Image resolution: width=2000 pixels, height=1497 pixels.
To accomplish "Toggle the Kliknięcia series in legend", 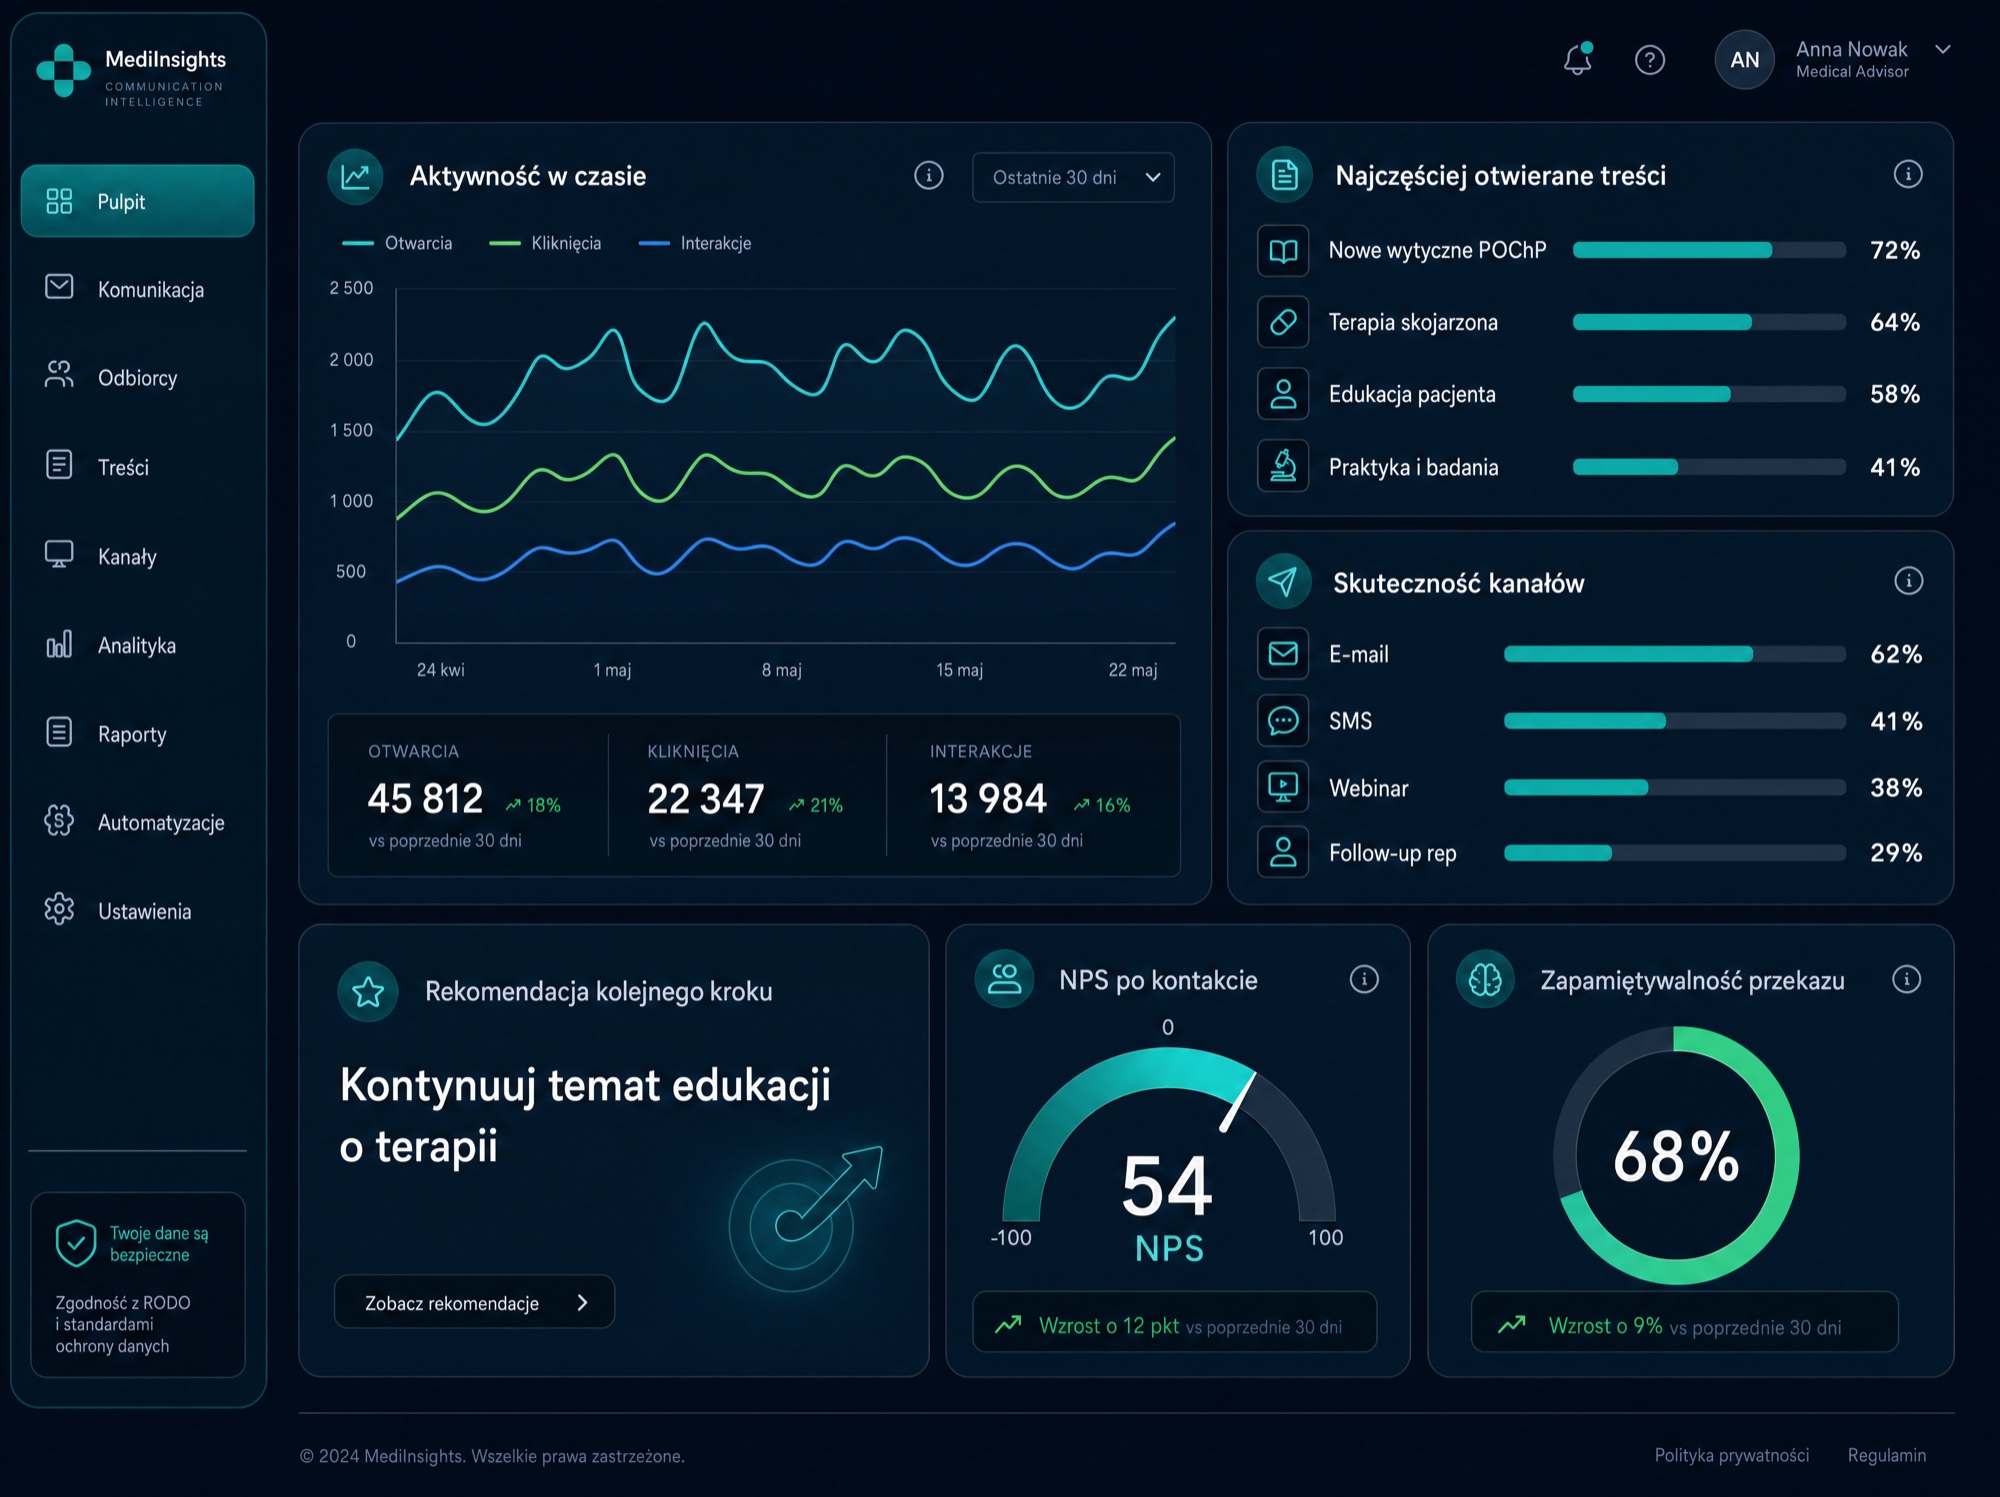I will 545,243.
